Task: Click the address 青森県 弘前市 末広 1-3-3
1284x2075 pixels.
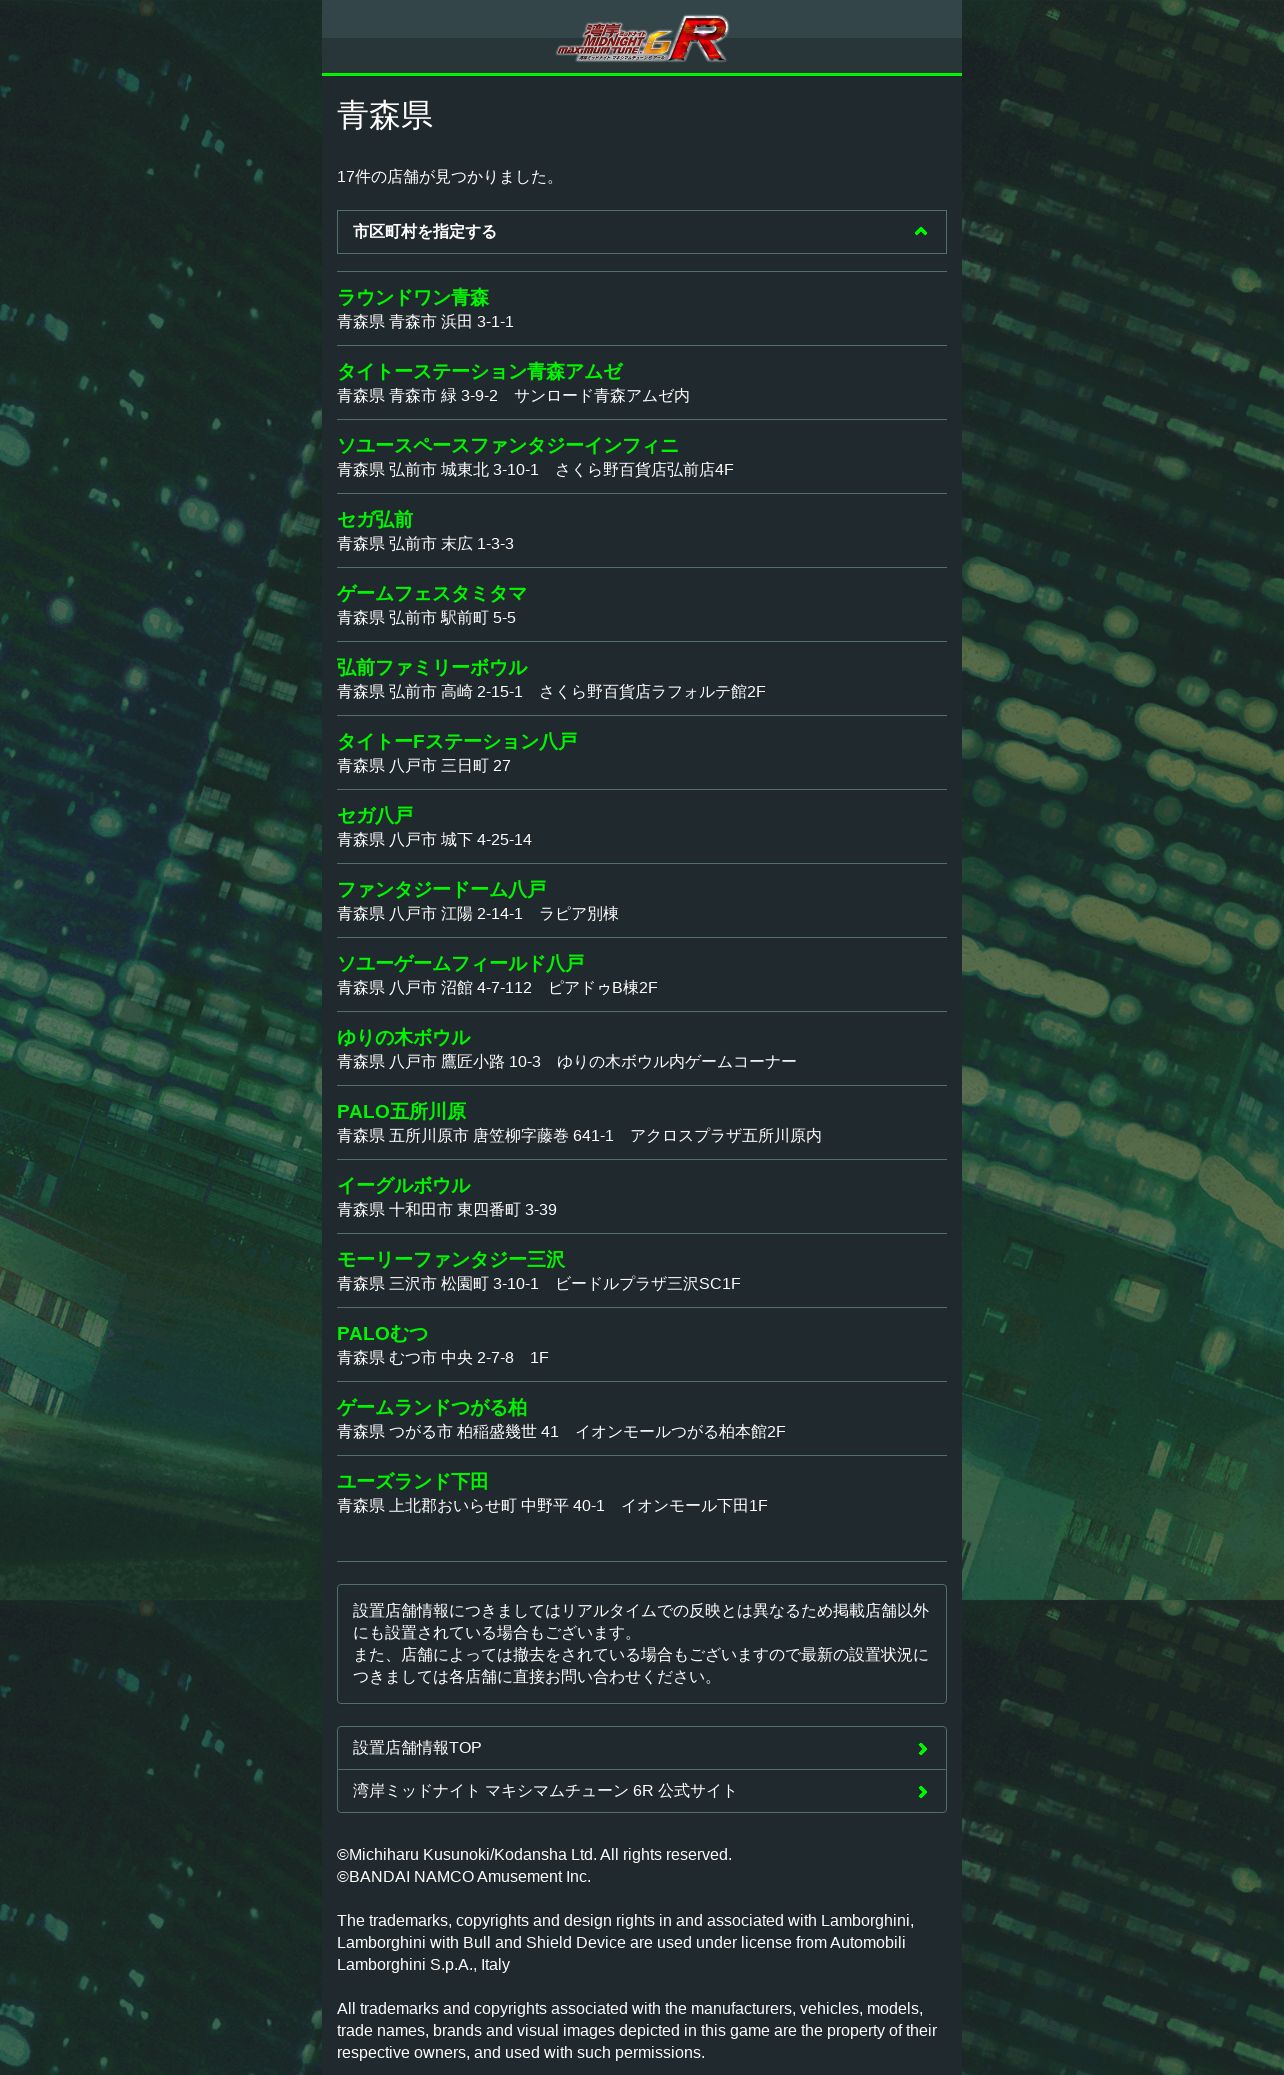Action: pyautogui.click(x=425, y=544)
